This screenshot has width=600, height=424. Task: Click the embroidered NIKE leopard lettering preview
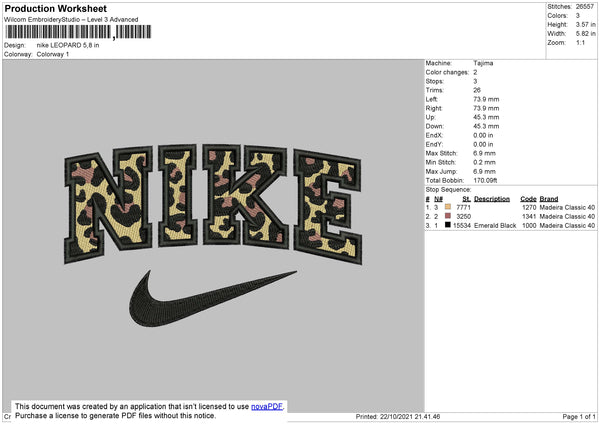213,203
